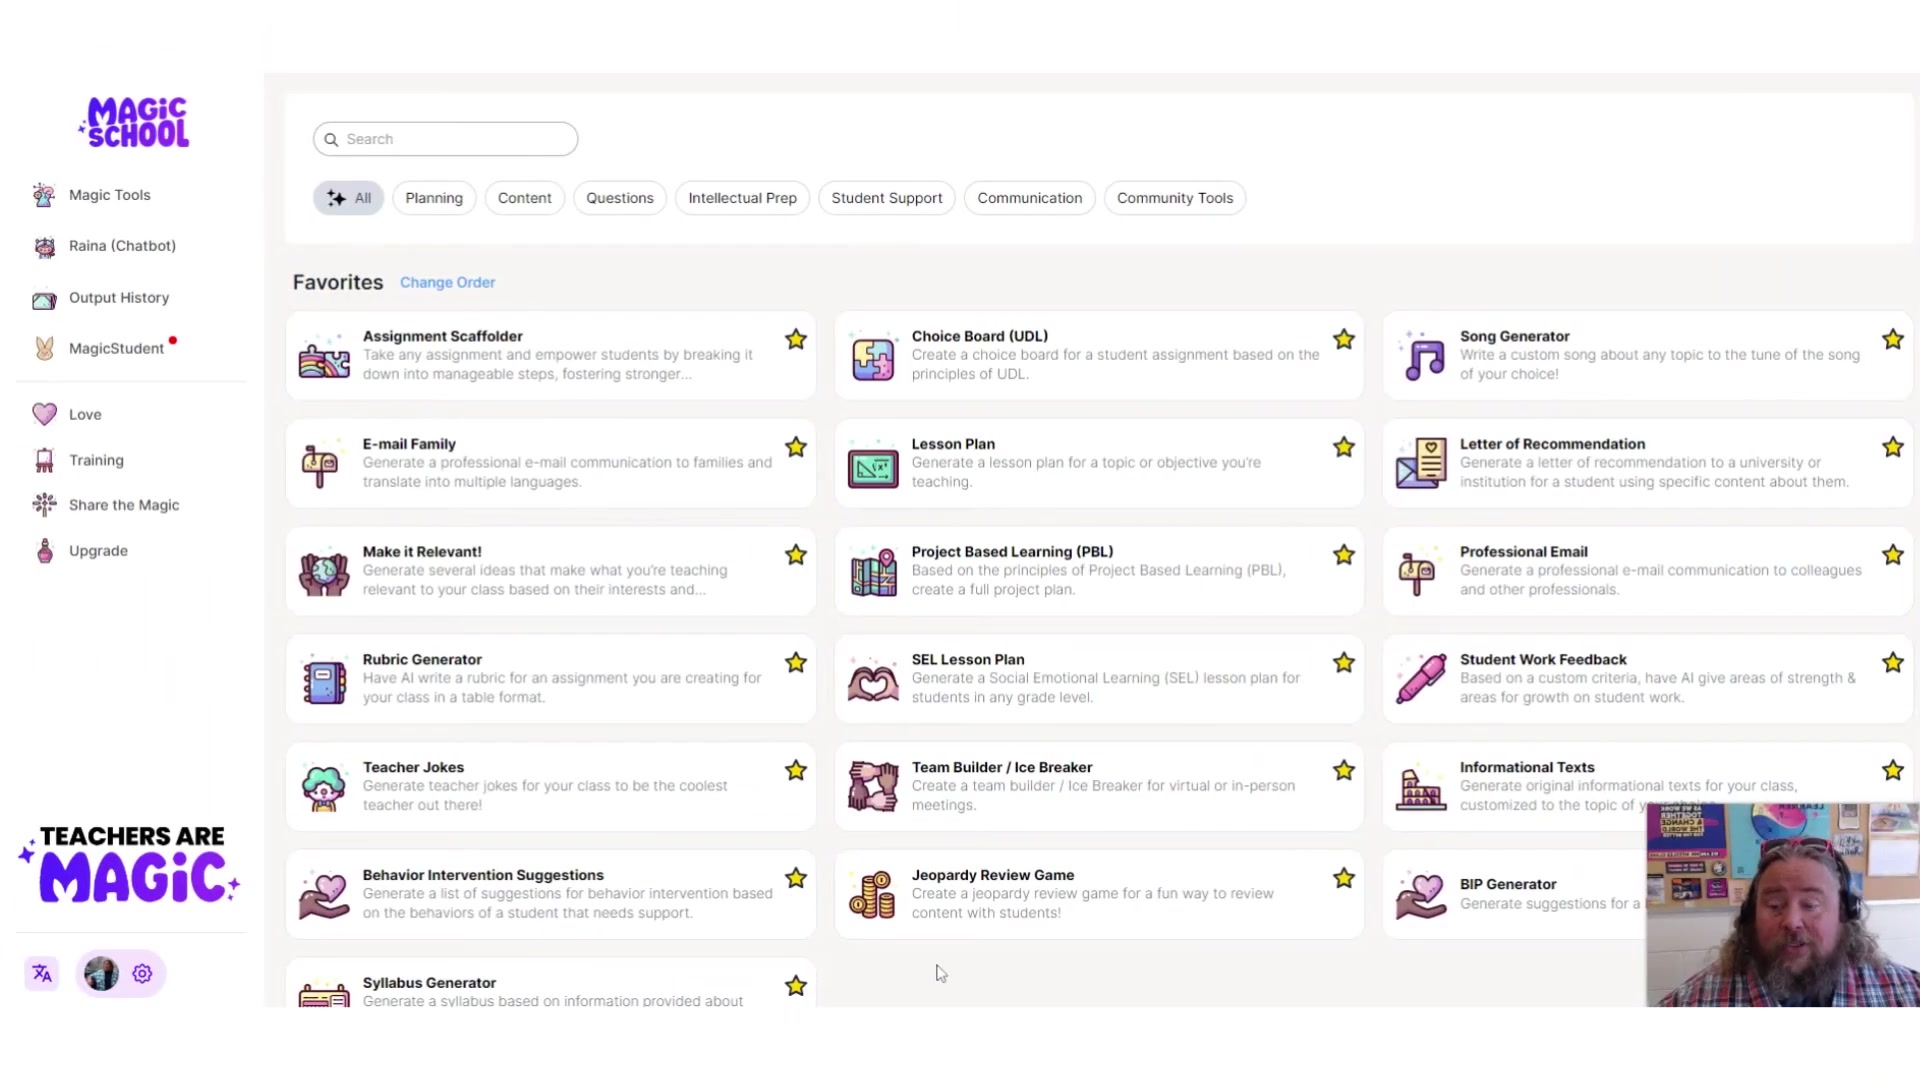The height and width of the screenshot is (1080, 1920).
Task: Click the Student Work Feedback pen icon
Action: click(x=1421, y=679)
